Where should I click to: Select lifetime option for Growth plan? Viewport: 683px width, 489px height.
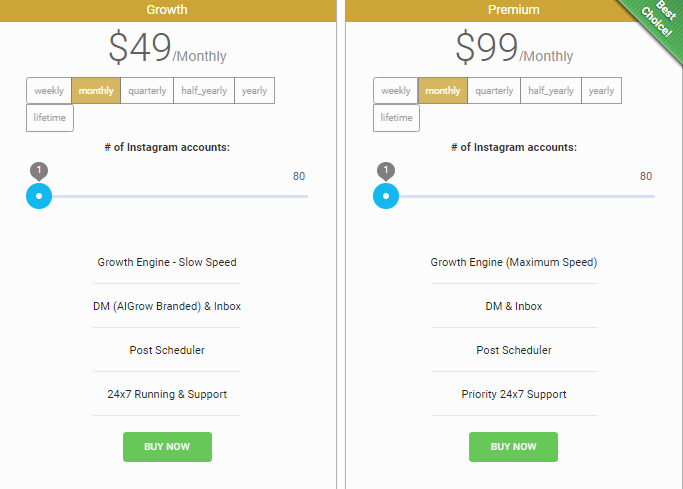point(50,118)
